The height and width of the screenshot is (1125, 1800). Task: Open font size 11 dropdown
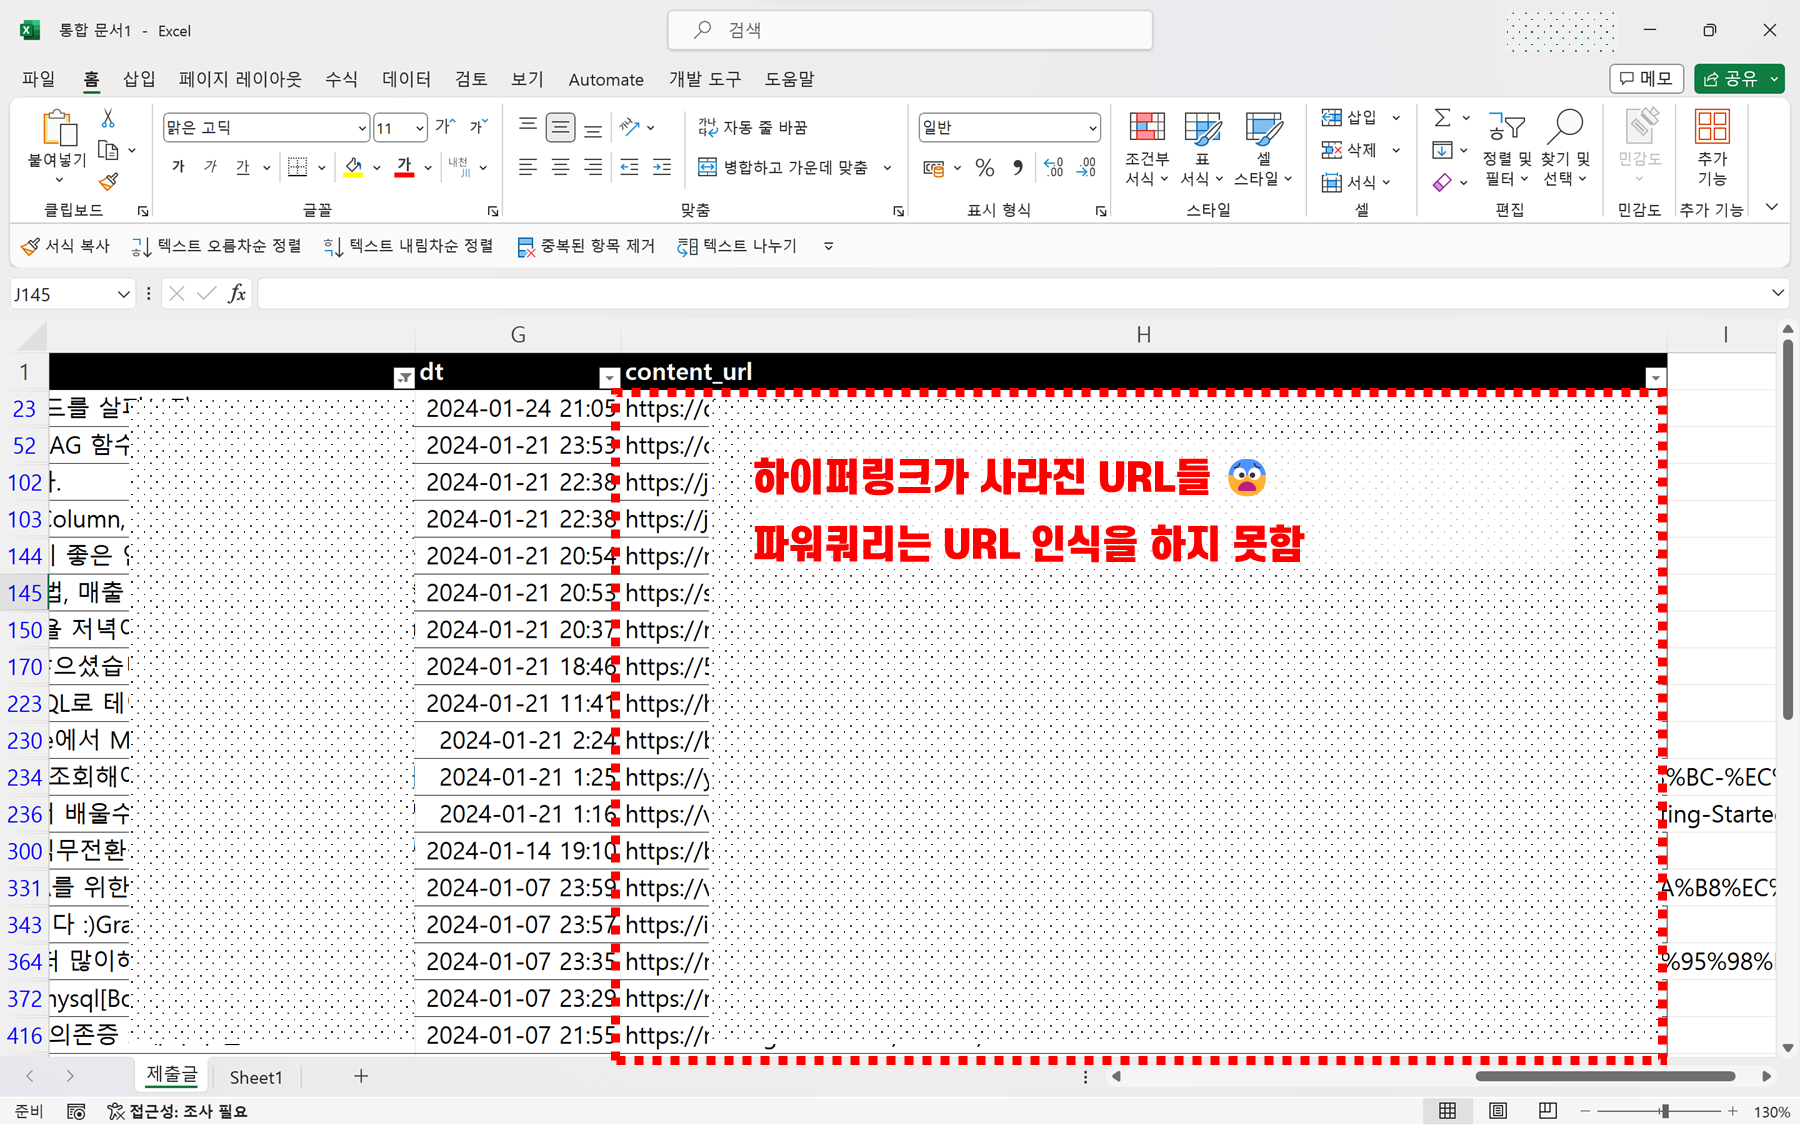[x=419, y=128]
